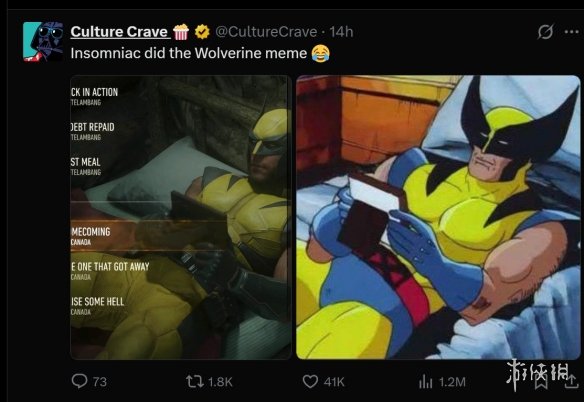This screenshot has width=584, height=402.
Task: Select The One That Got Away mission
Action: [110, 270]
